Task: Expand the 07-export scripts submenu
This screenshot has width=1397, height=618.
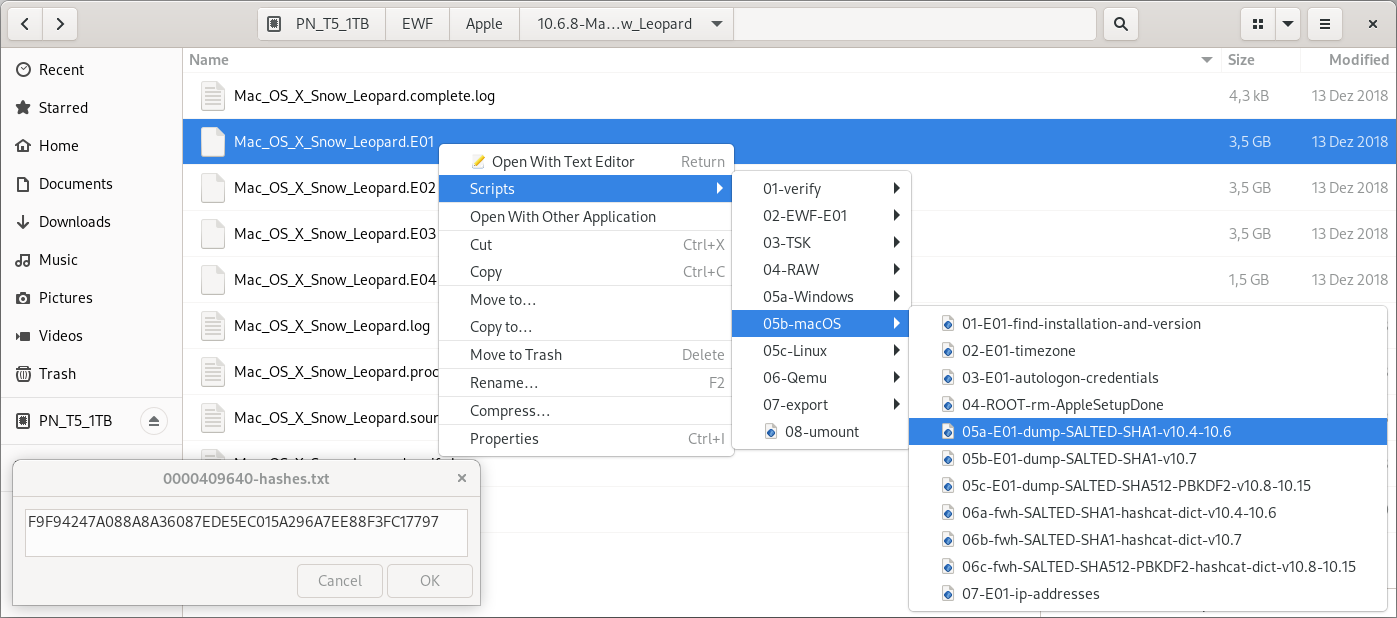Action: [821, 405]
